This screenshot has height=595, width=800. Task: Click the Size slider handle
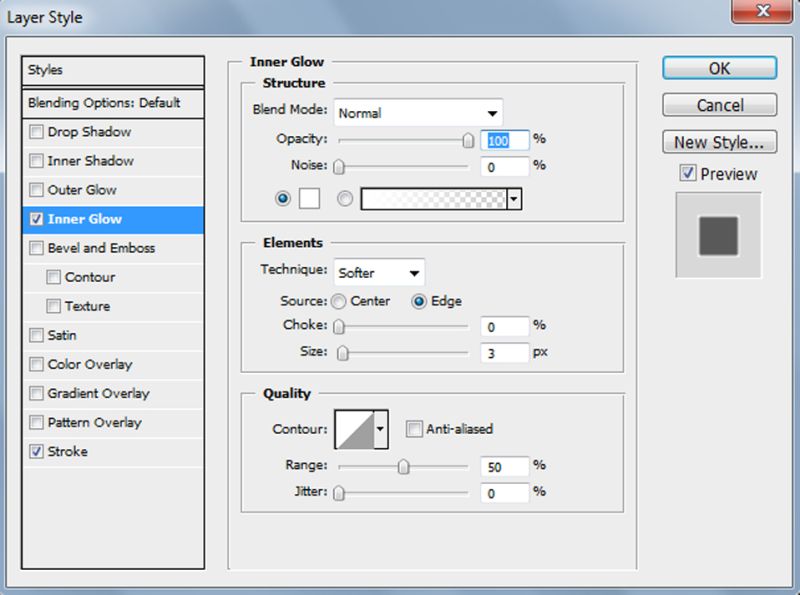(x=343, y=353)
